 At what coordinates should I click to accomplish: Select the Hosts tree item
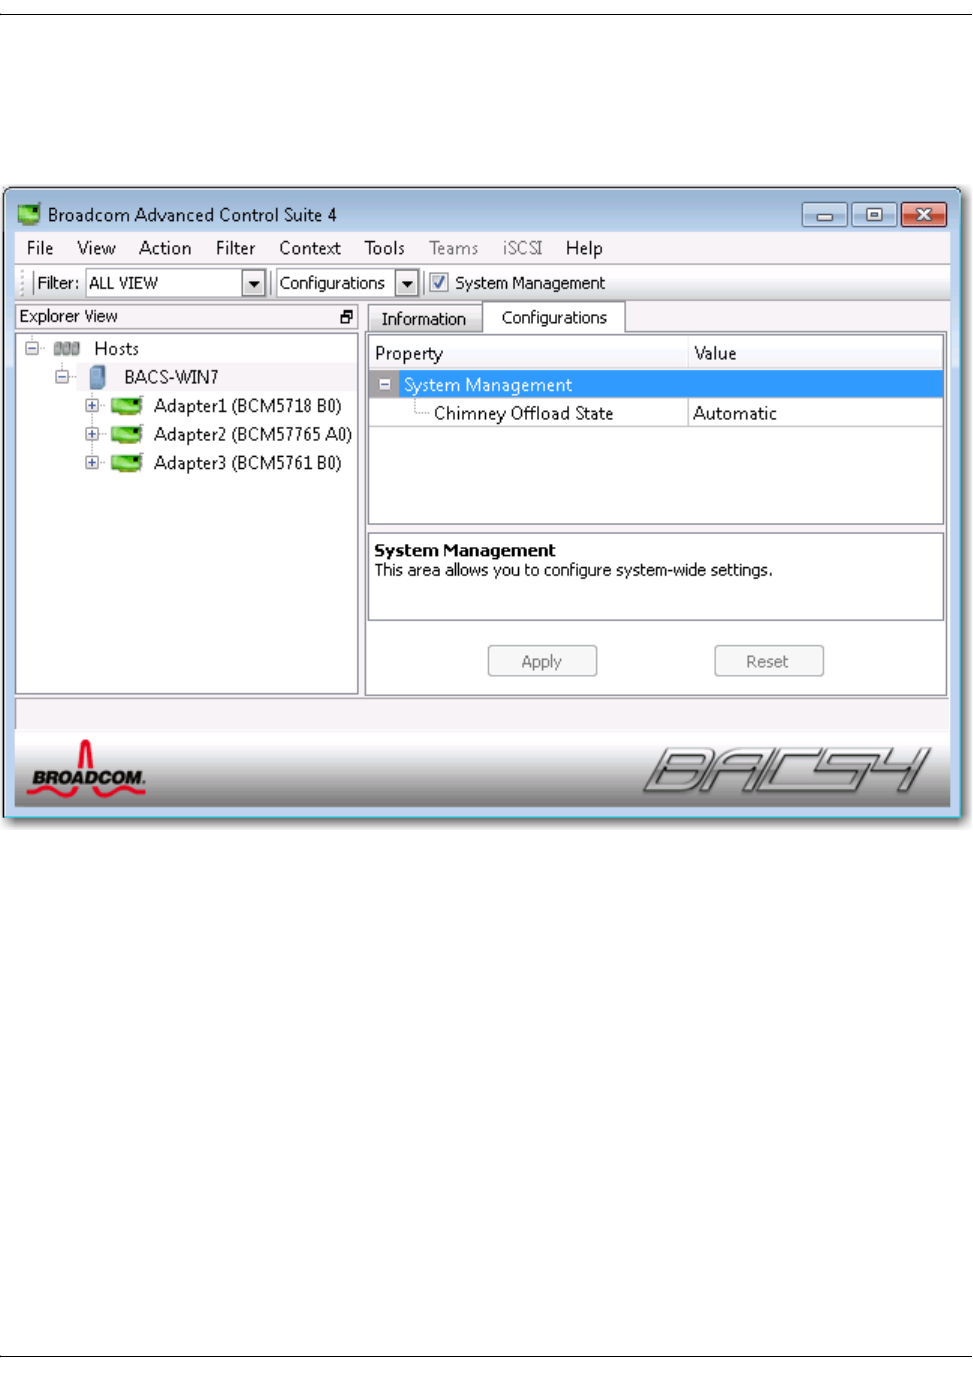point(116,349)
